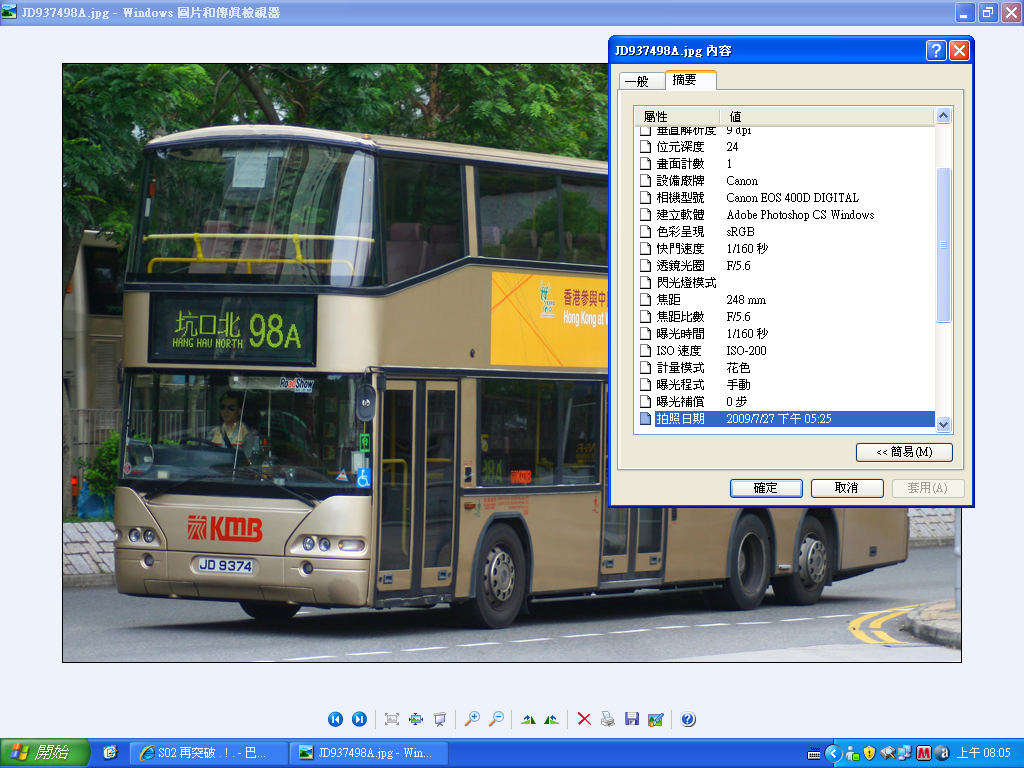Click the keyboard language bar icon
This screenshot has width=1024, height=768.
pos(814,754)
